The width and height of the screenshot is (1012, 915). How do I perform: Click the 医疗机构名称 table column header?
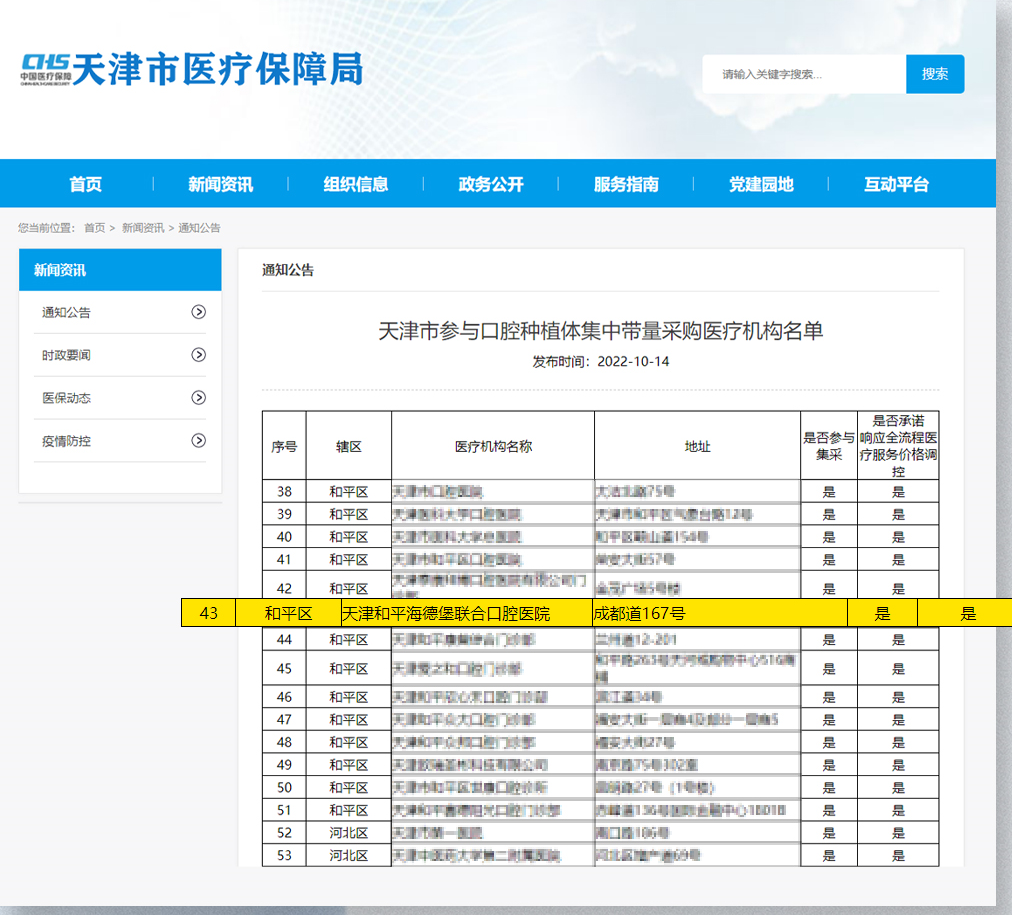click(x=493, y=447)
